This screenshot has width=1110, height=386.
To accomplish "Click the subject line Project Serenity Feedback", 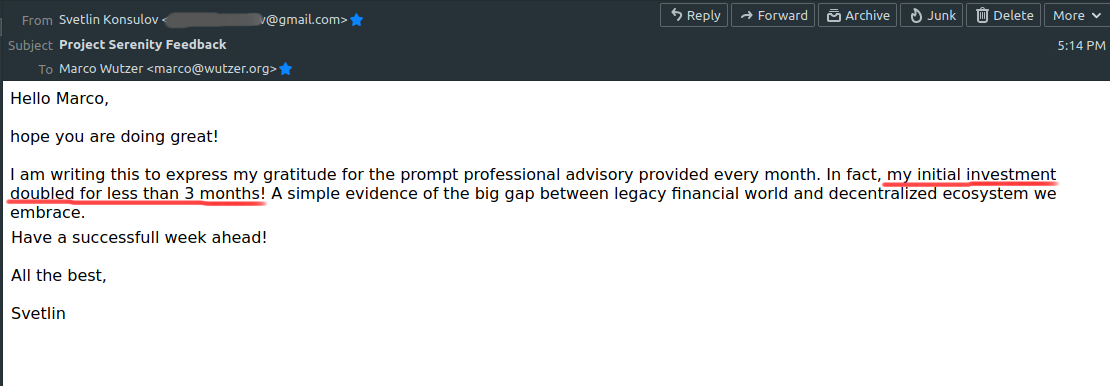I will [143, 45].
